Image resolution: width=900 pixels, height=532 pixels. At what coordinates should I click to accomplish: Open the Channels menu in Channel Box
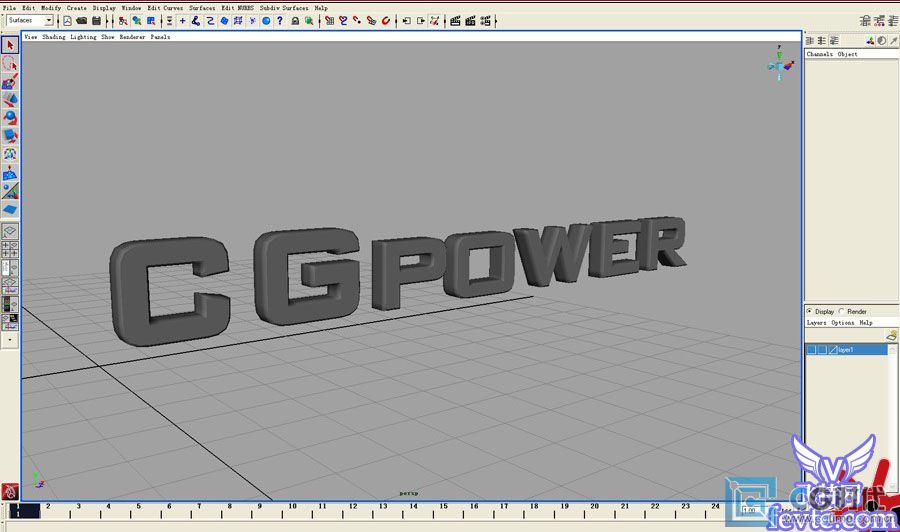[820, 54]
